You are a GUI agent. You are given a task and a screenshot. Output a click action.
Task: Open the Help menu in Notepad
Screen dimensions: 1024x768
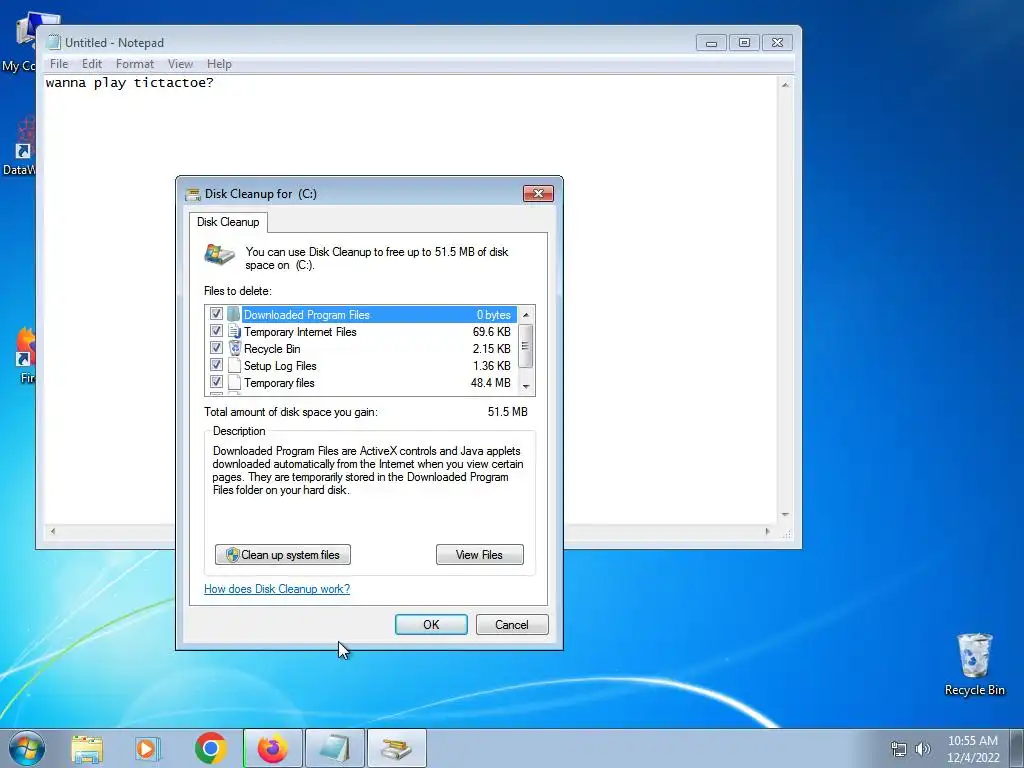point(219,64)
